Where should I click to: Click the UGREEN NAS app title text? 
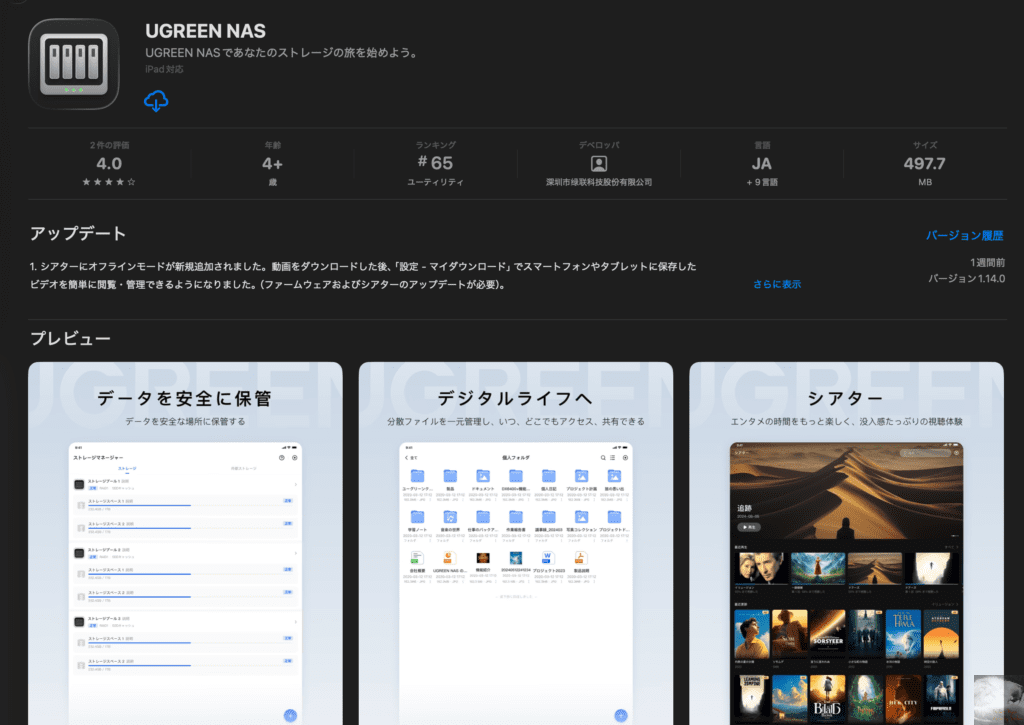tap(205, 31)
